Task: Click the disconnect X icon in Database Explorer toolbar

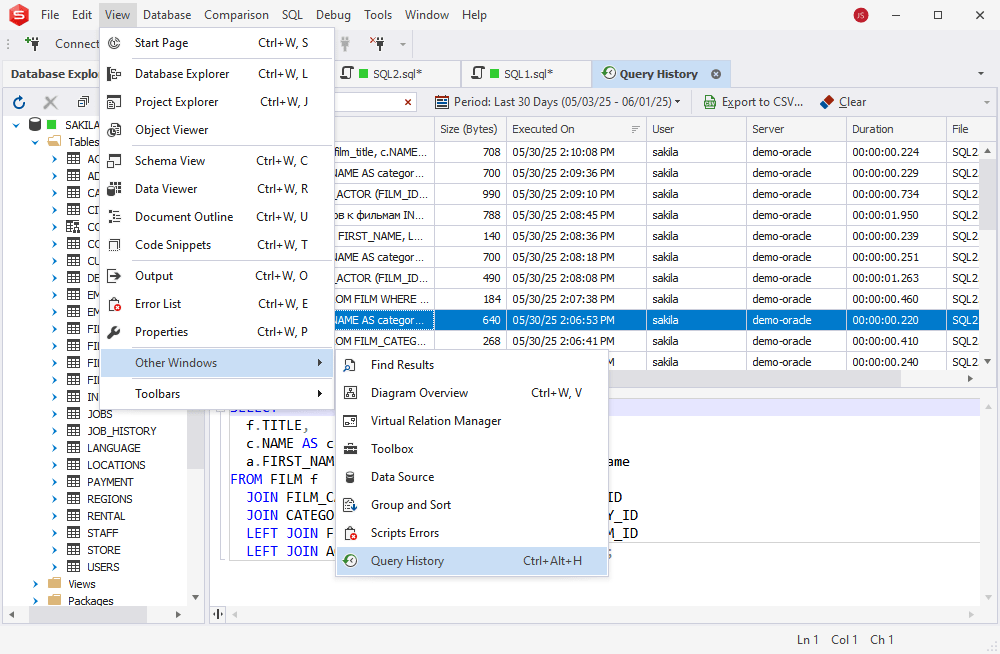Action: [x=49, y=100]
